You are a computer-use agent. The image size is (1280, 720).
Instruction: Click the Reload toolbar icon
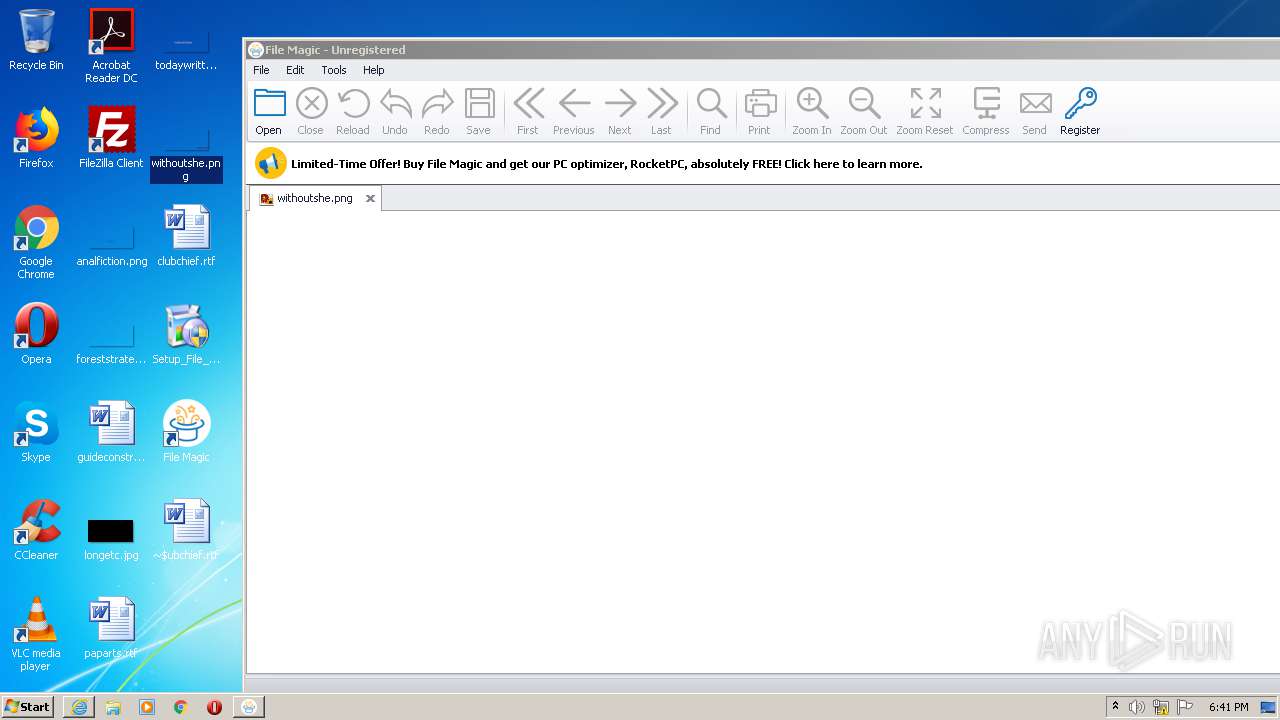click(x=353, y=103)
